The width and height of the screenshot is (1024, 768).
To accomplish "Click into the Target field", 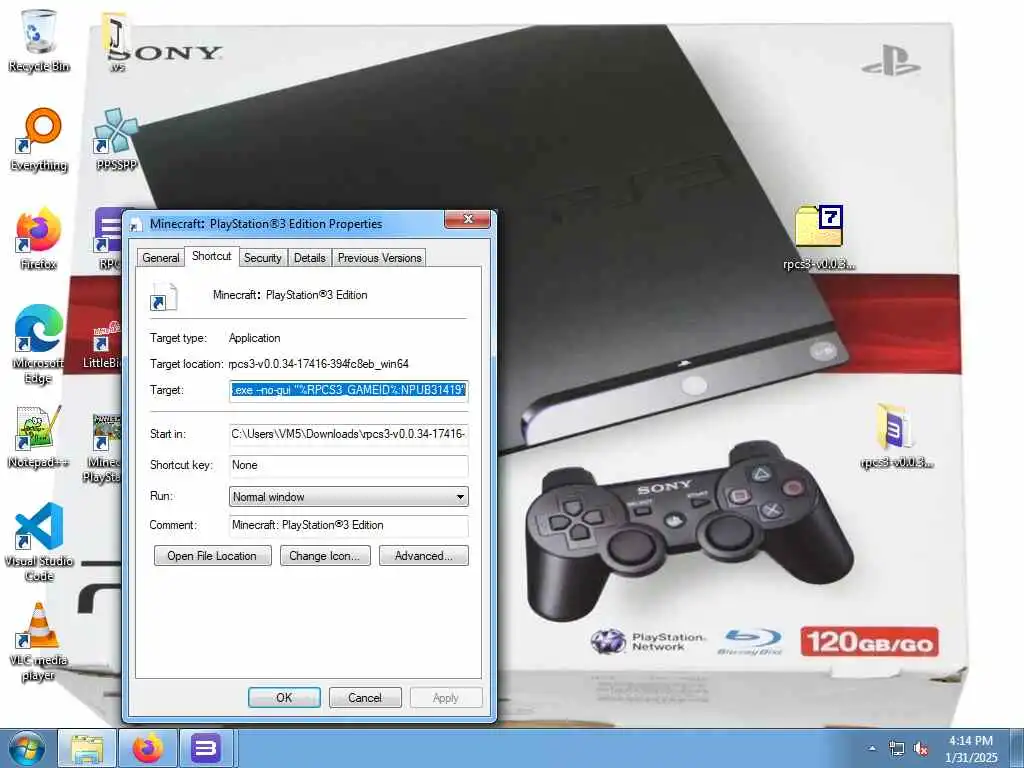I will tap(349, 391).
